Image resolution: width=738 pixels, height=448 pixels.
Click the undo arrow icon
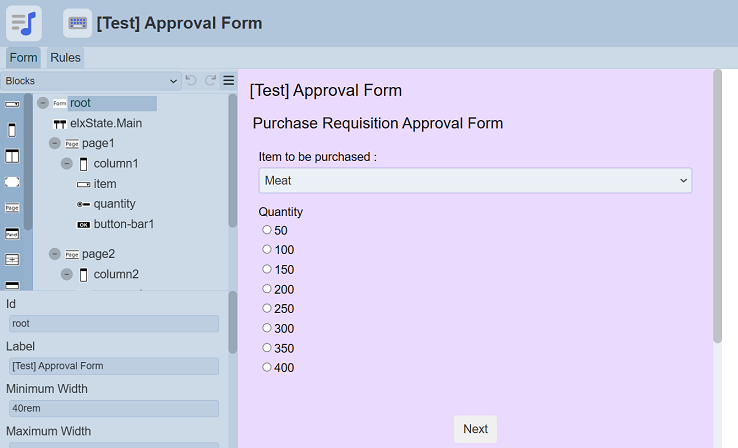191,81
